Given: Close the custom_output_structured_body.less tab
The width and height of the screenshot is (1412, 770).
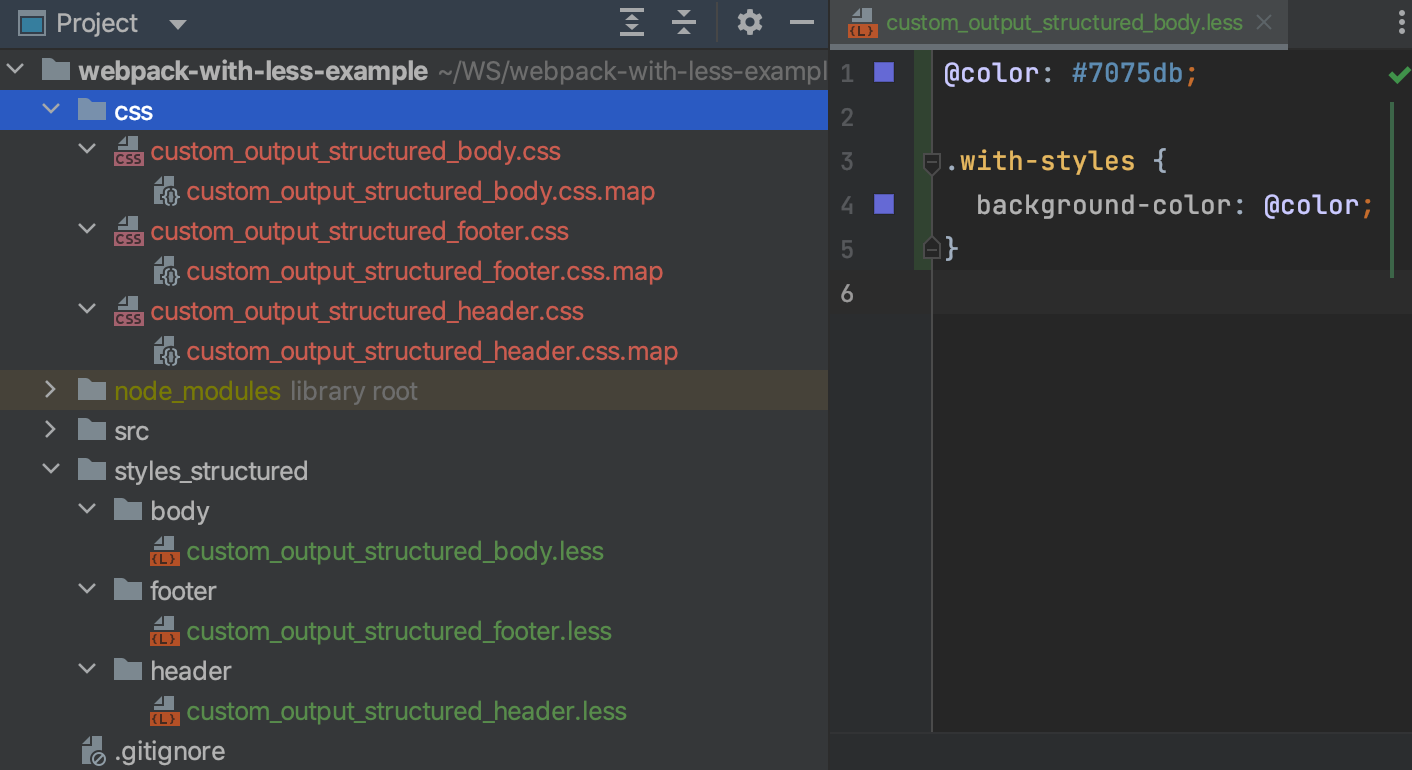Looking at the screenshot, I should click(x=1263, y=22).
